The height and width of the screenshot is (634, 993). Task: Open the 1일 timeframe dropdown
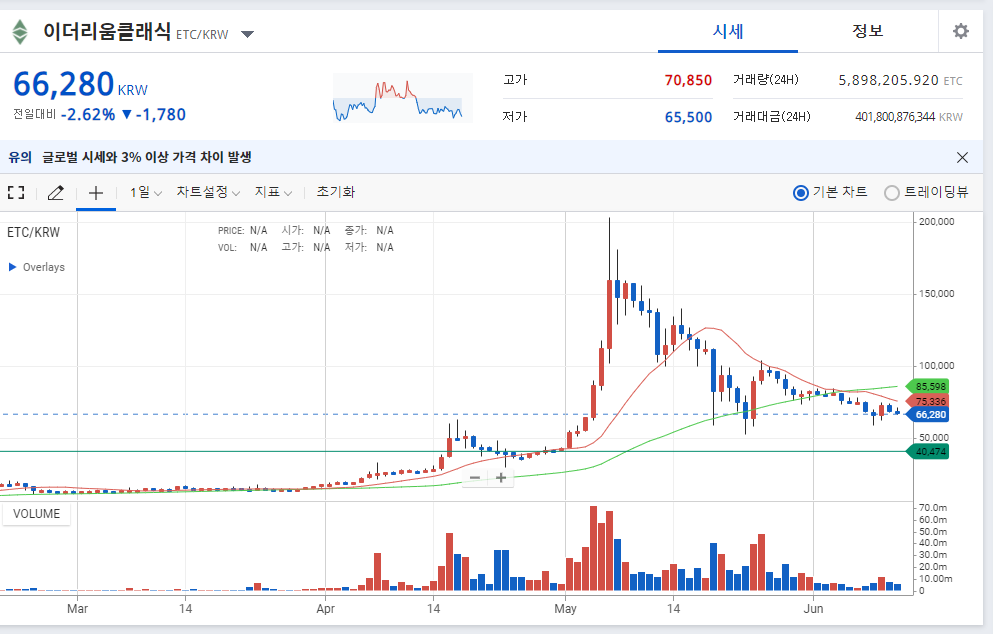pyautogui.click(x=146, y=193)
